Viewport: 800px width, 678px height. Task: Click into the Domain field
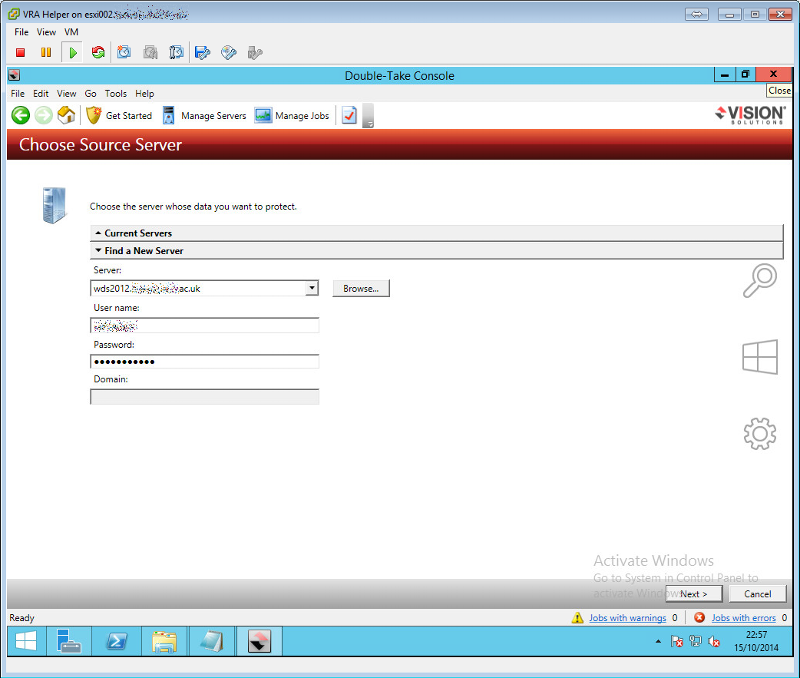[205, 397]
